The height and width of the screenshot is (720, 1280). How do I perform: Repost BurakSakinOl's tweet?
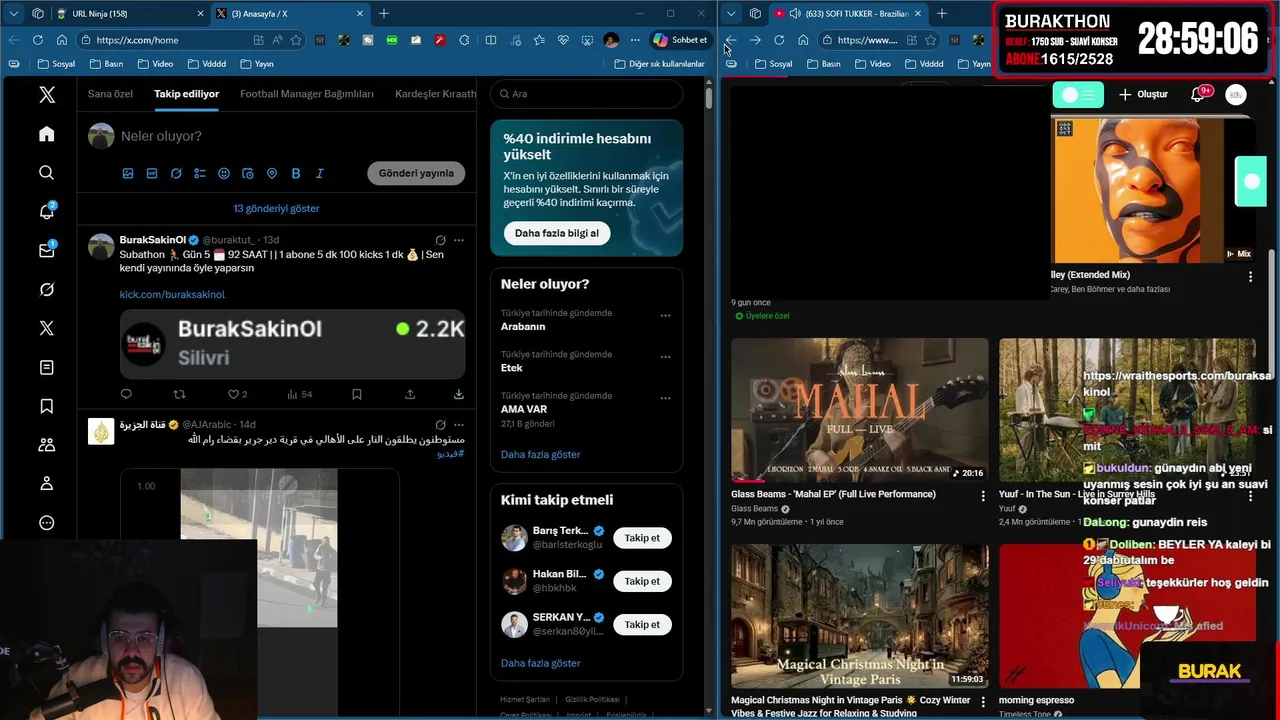(180, 395)
